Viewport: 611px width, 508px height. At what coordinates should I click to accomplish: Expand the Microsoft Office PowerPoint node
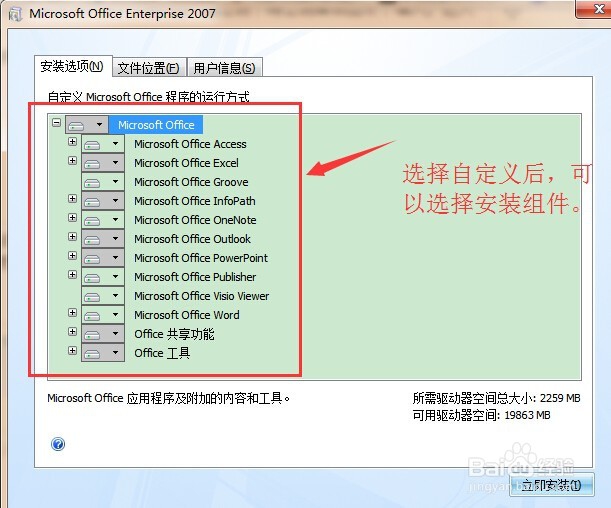coord(72,256)
